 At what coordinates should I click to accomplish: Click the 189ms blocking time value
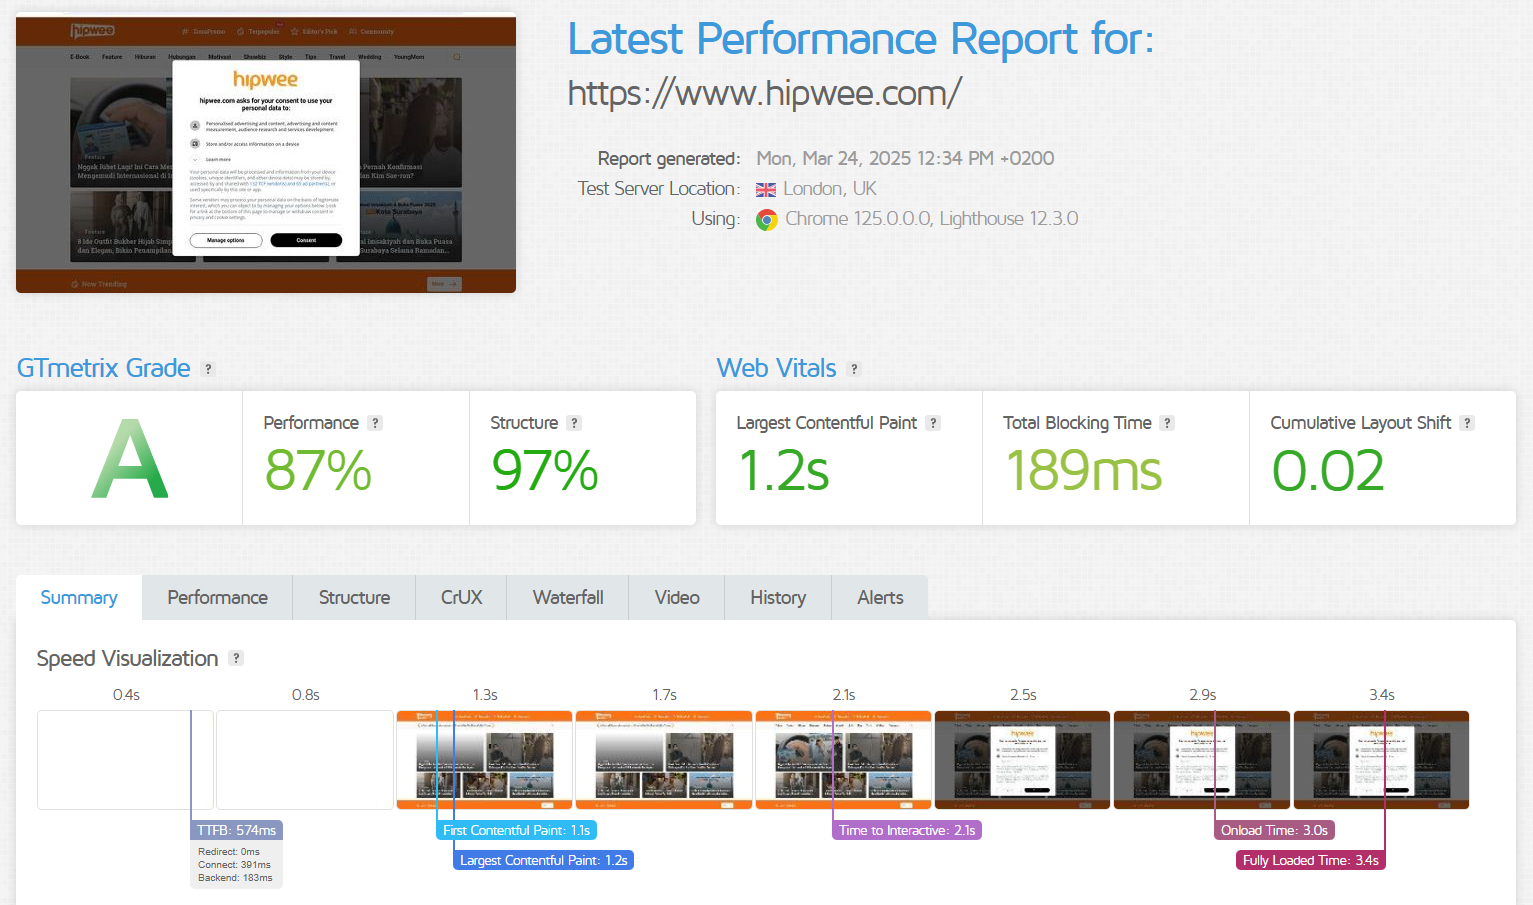[1084, 471]
